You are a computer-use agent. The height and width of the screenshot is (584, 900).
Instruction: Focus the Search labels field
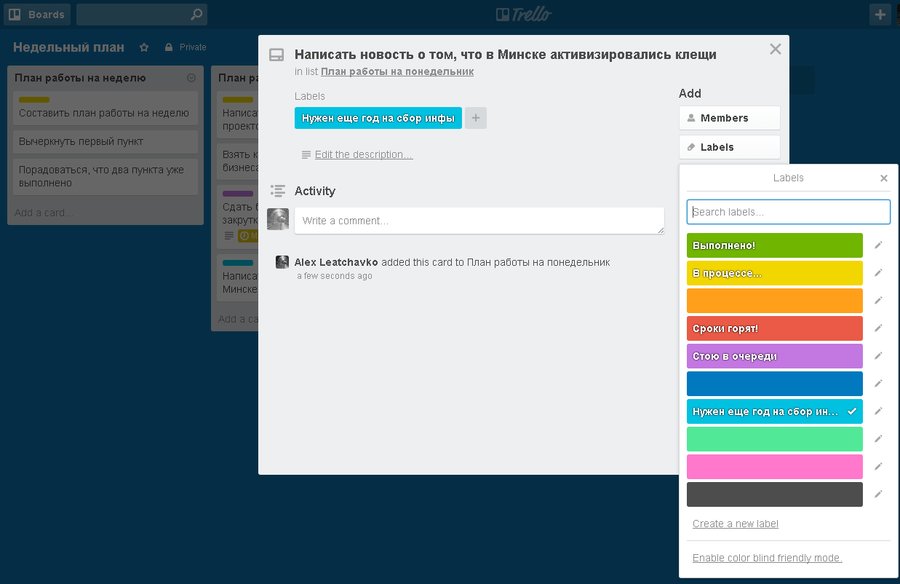point(789,212)
